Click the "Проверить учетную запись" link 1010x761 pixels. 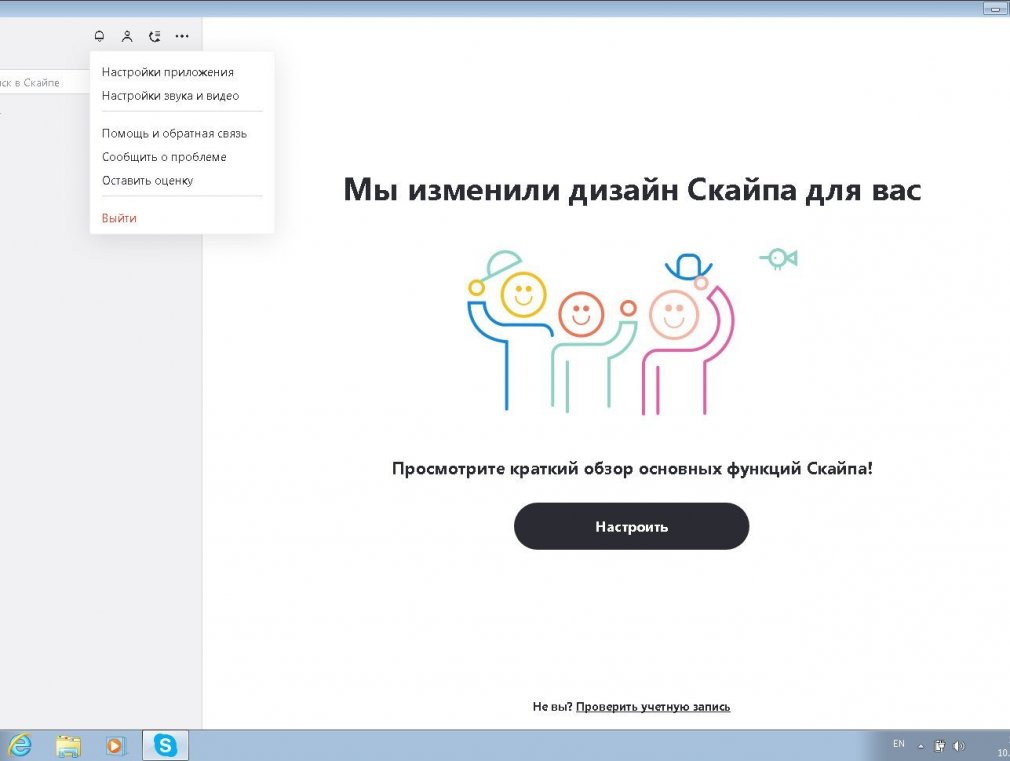(x=652, y=707)
